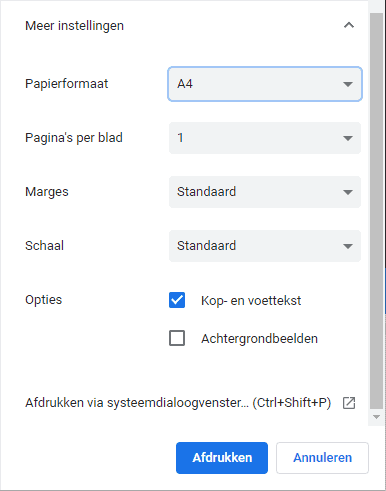
Task: Open the Pagina's per blad dropdown
Action: point(265,138)
